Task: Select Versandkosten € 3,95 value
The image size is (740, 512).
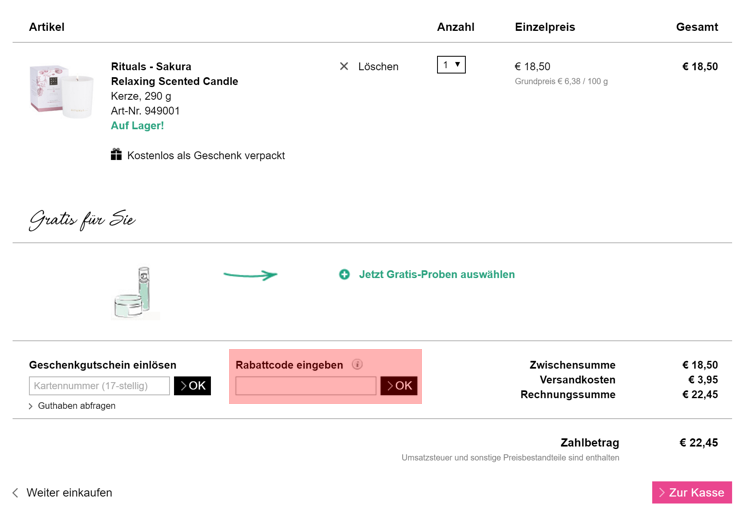Action: click(703, 379)
